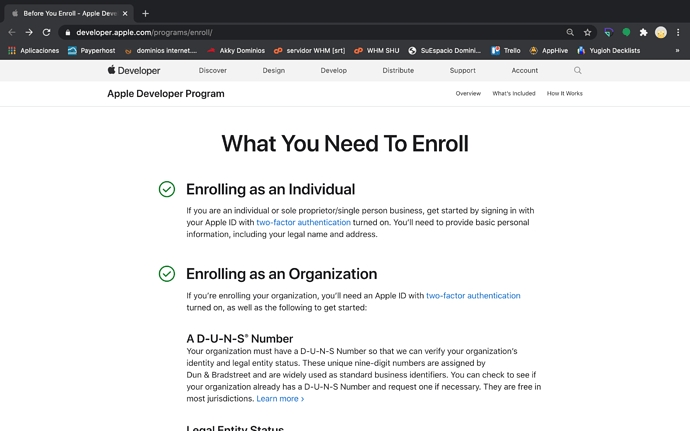Open the Chrome three-dot menu
690x431 pixels.
click(x=678, y=32)
